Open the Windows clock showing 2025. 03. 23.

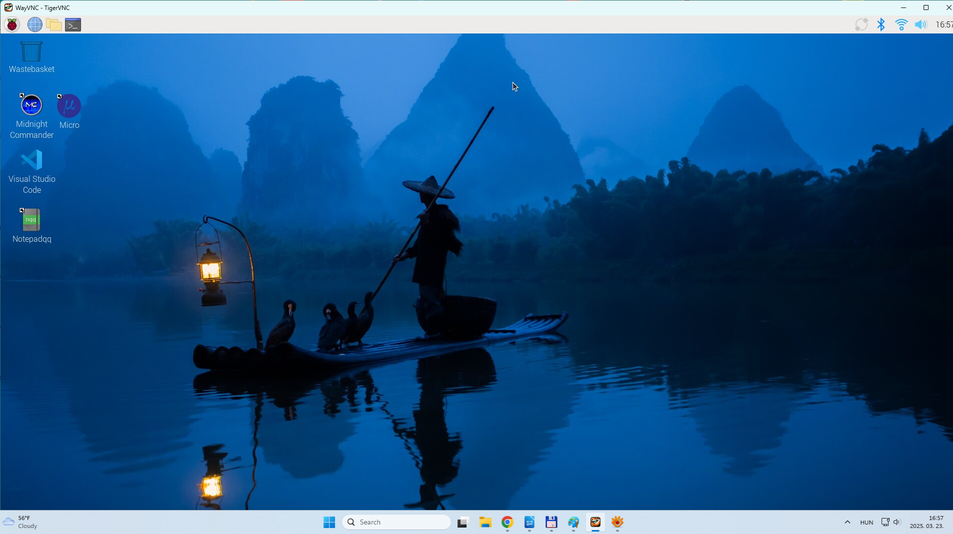pos(927,522)
